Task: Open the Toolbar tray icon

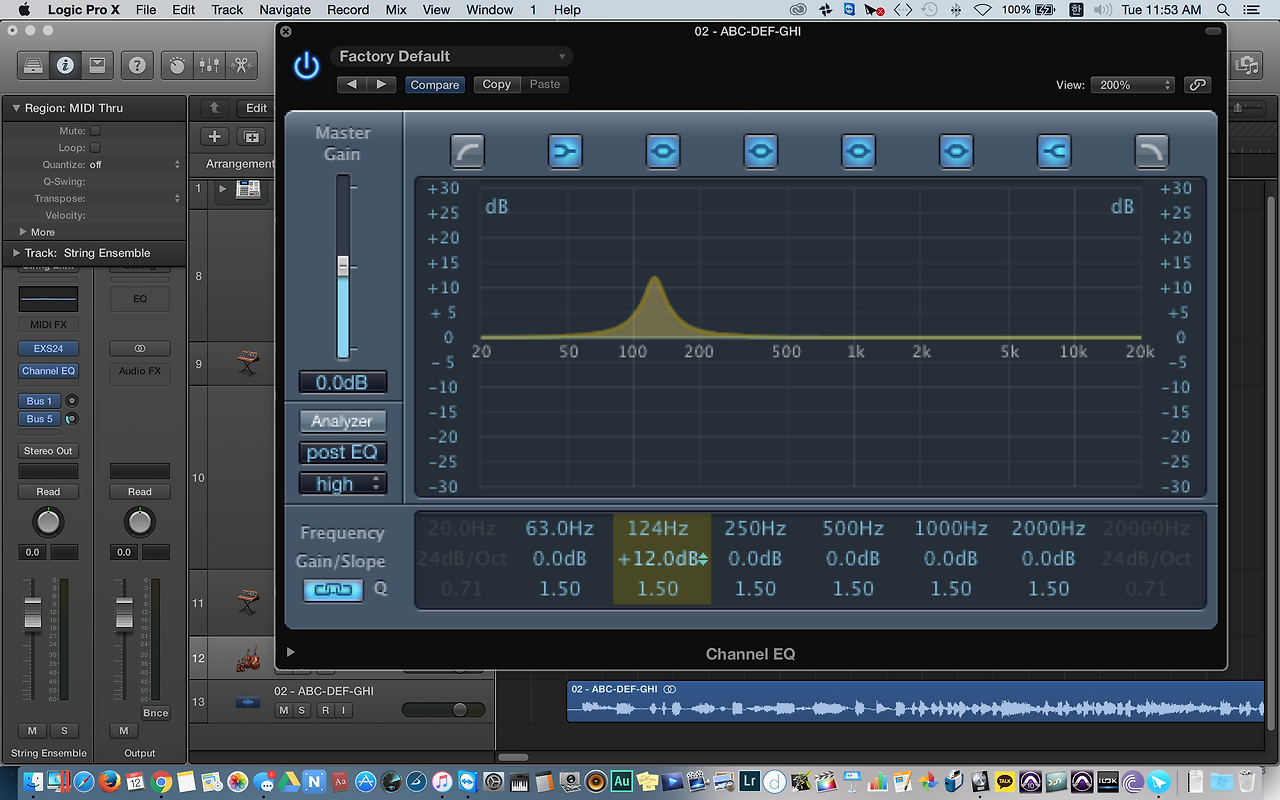Action: click(97, 65)
